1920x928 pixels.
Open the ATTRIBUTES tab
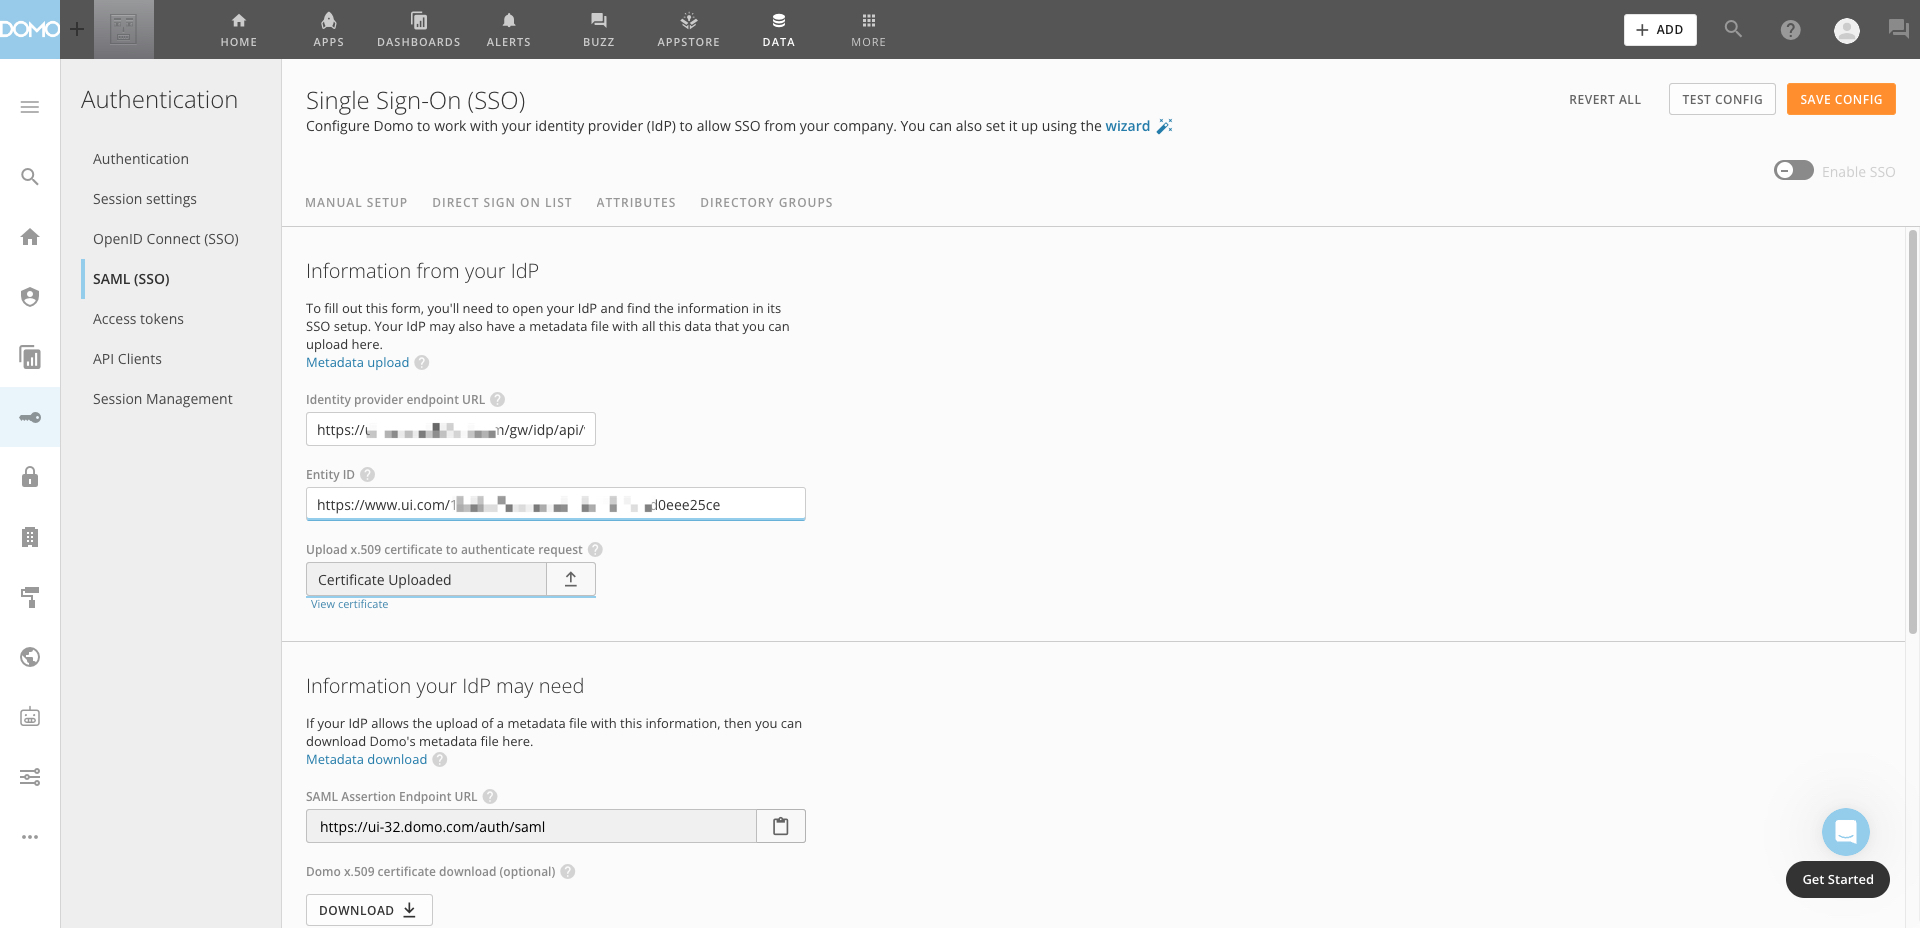636,202
